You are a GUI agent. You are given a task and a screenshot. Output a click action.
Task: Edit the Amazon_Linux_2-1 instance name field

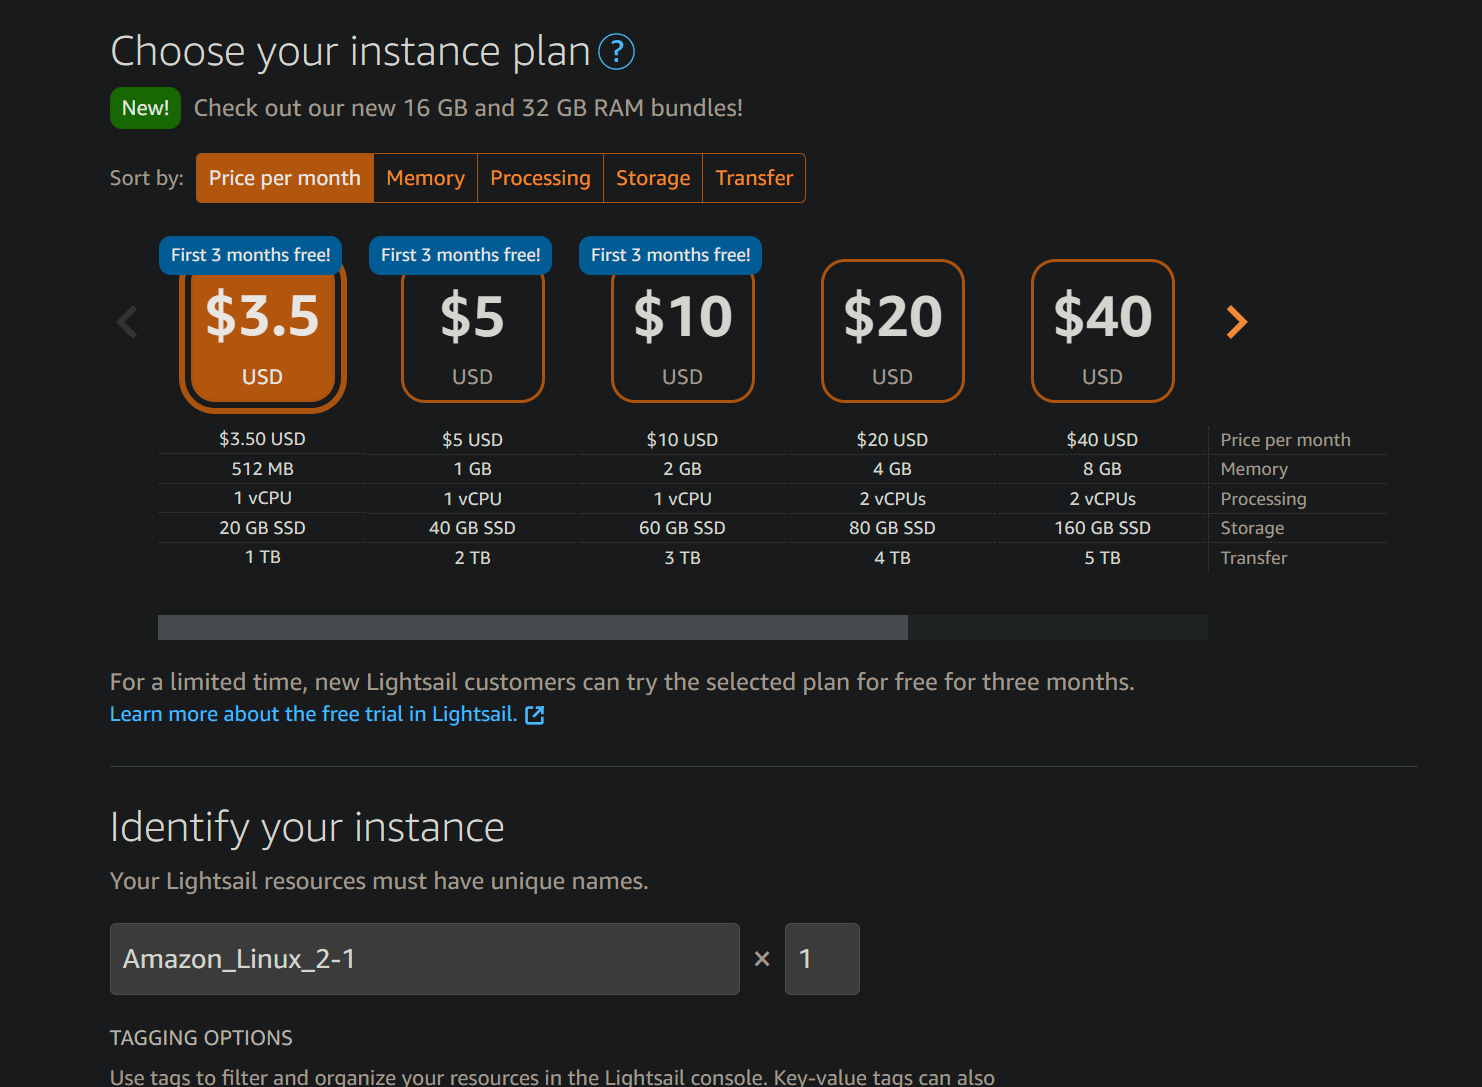[424, 959]
